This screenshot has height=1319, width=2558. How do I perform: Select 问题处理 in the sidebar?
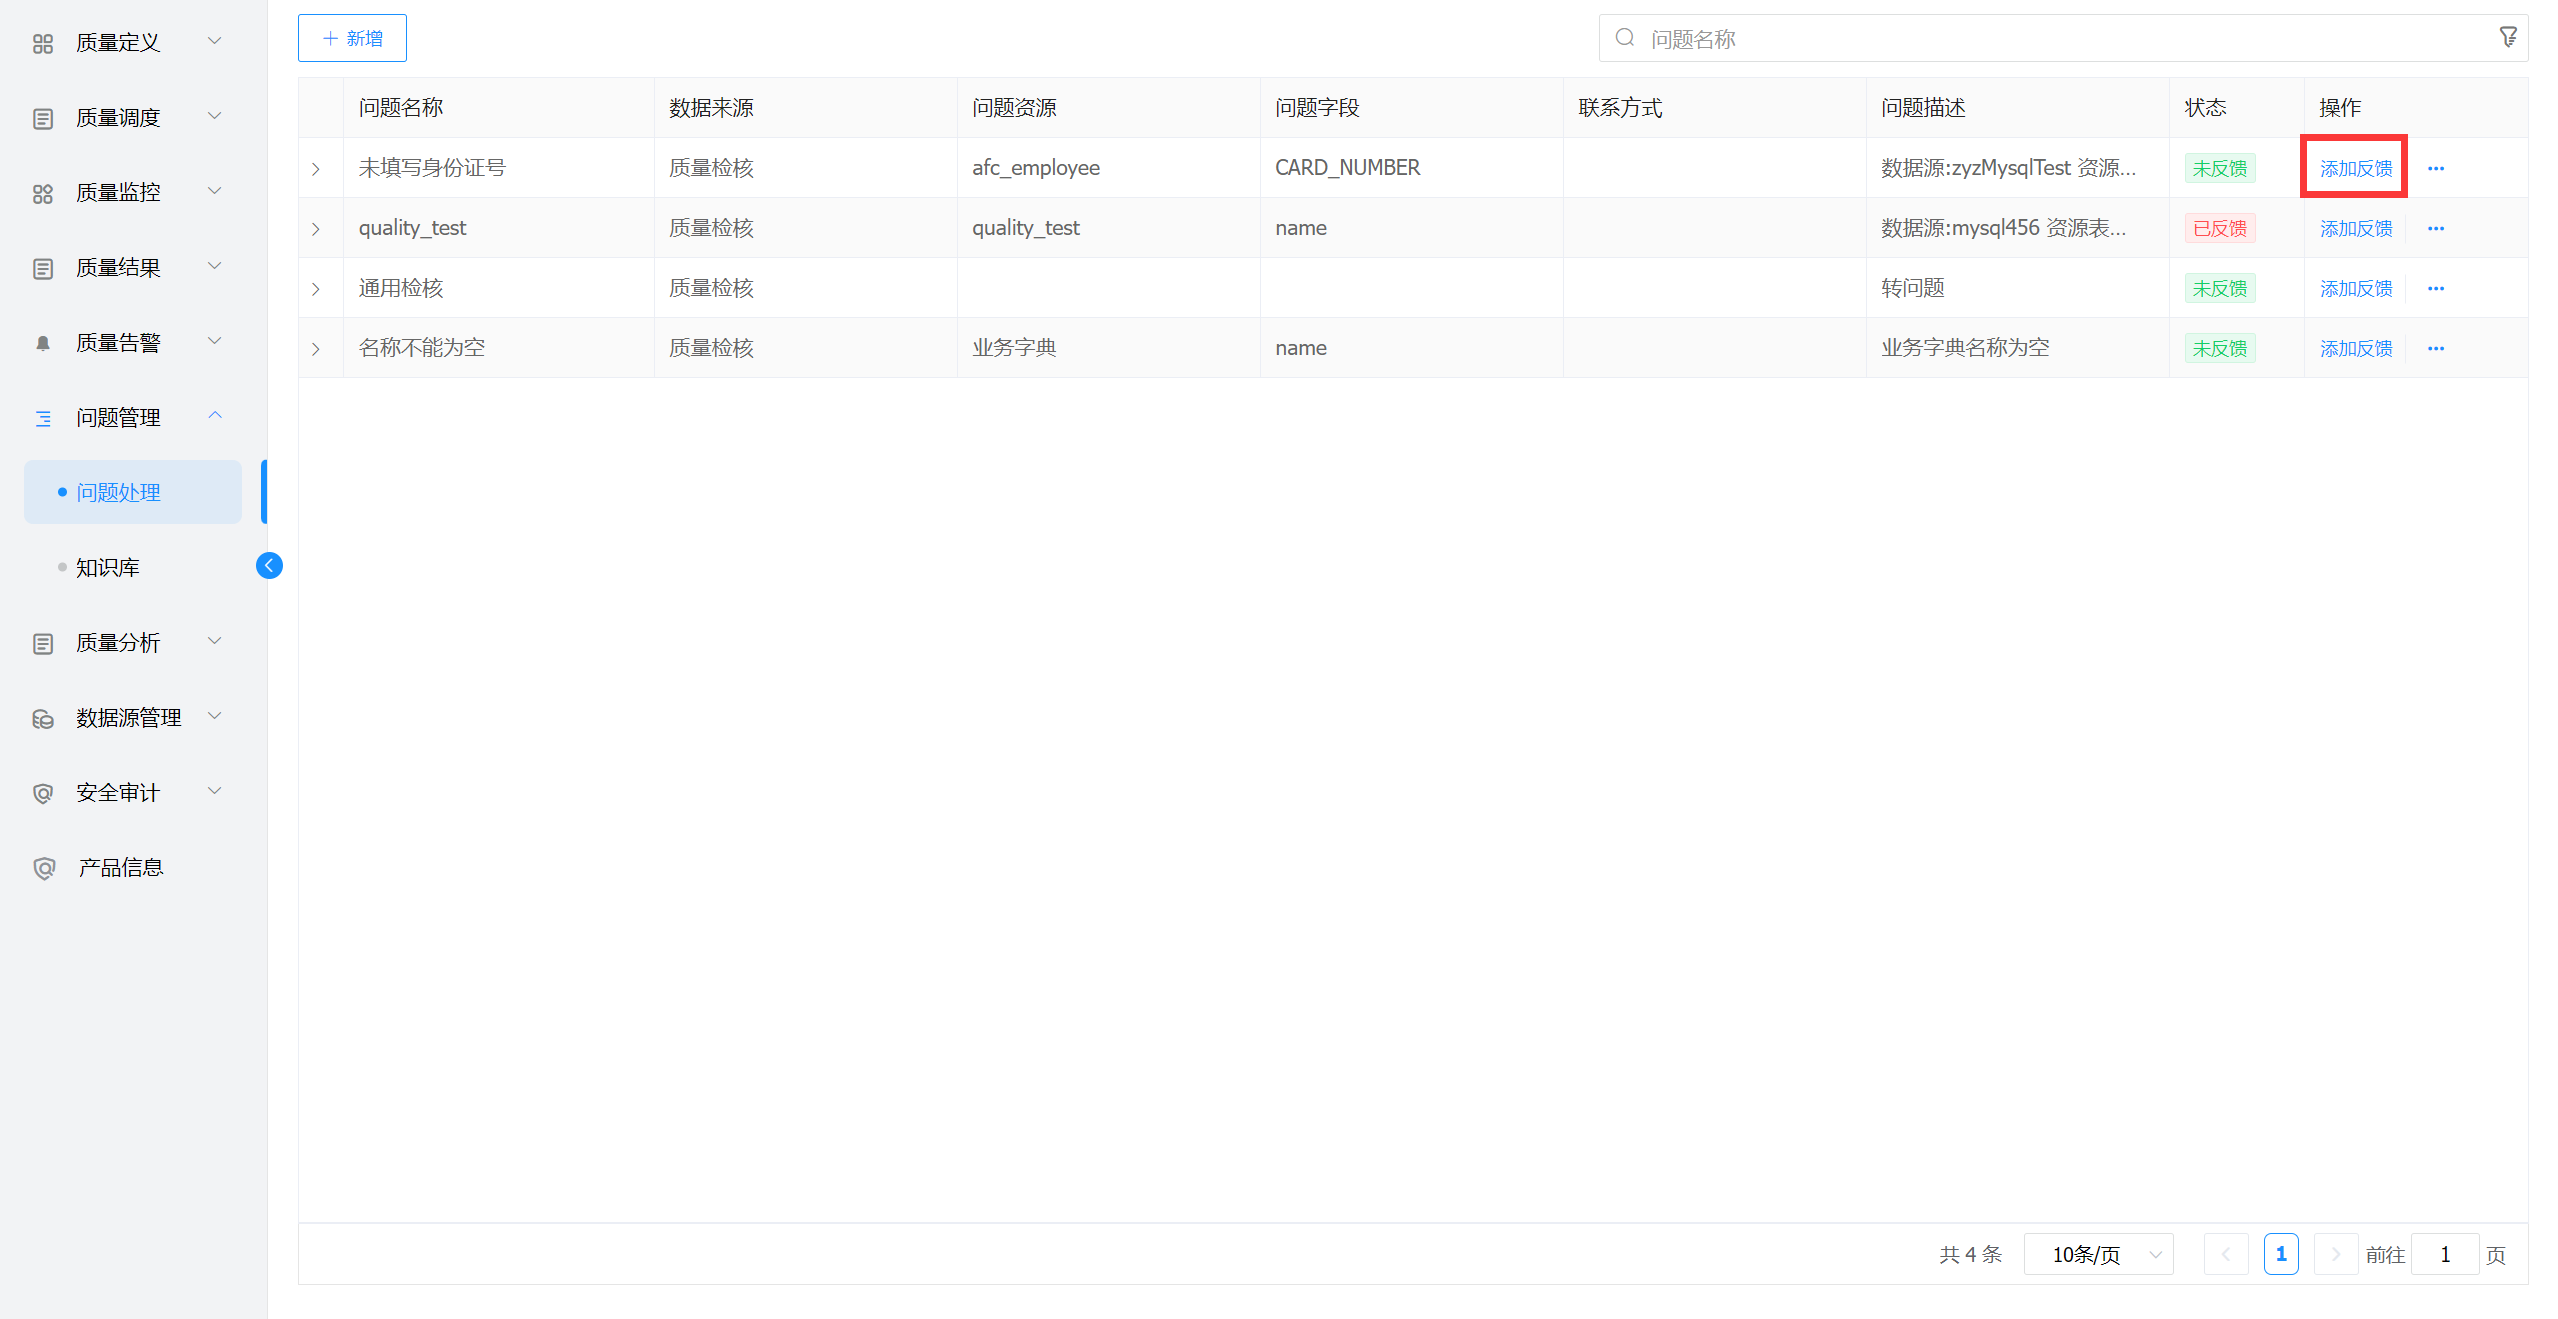click(118, 492)
